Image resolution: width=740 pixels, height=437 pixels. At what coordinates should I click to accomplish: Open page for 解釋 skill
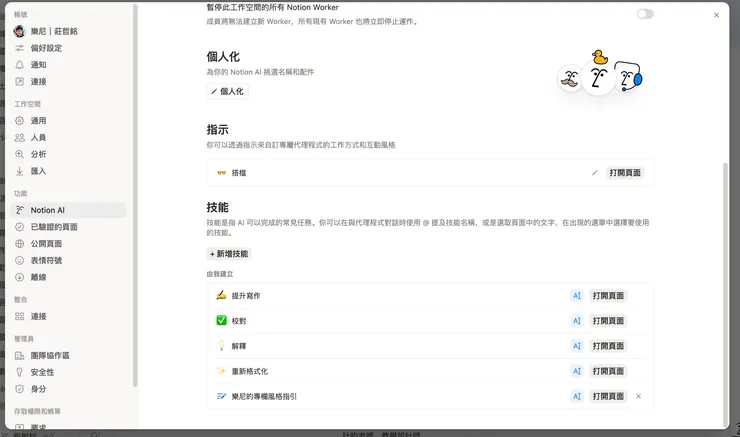[608, 346]
